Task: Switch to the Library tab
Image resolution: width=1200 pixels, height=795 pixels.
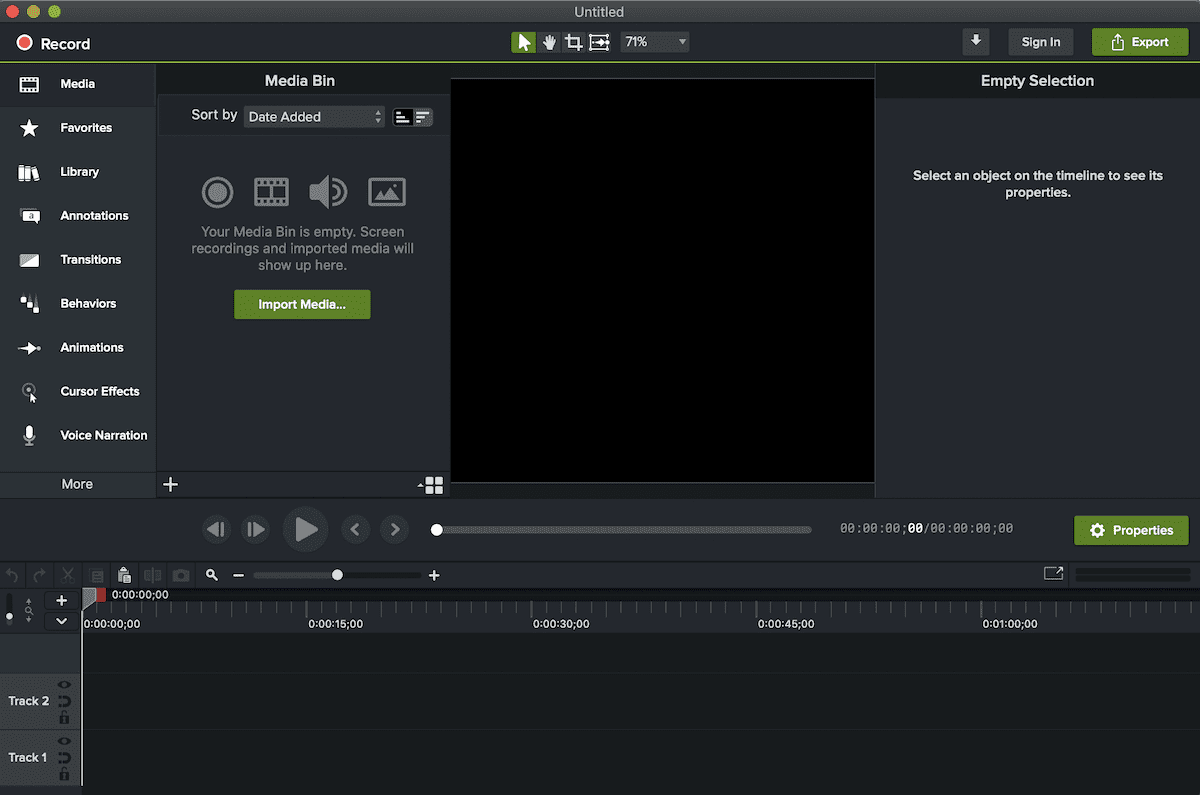Action: 79,171
